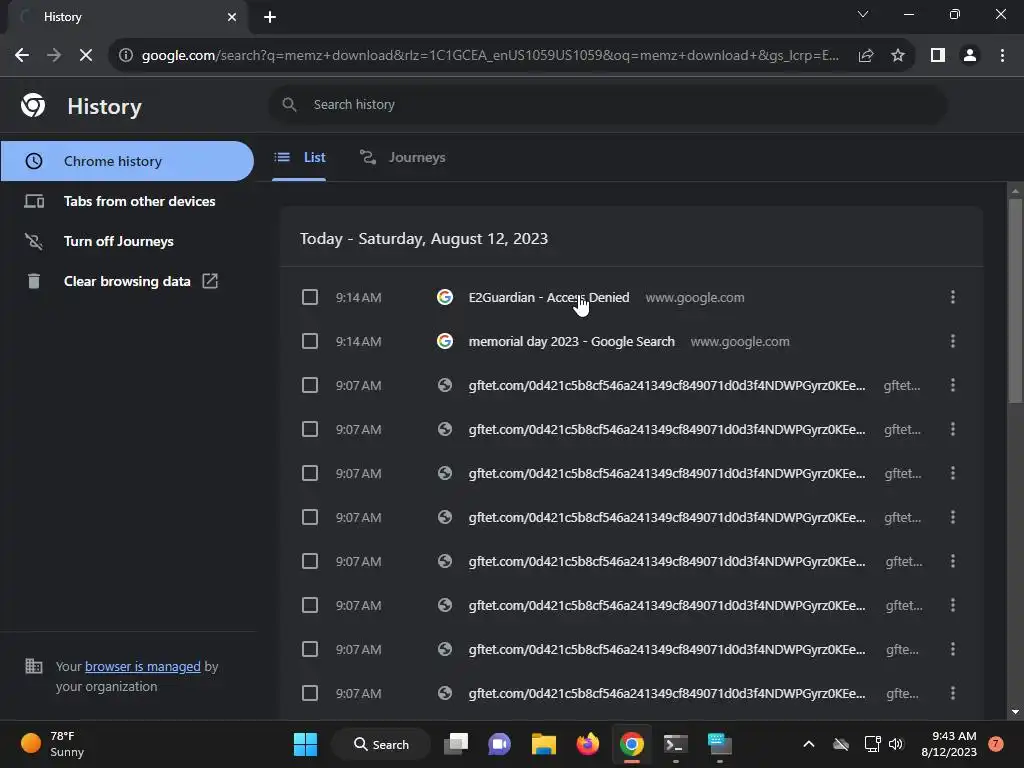Viewport: 1024px width, 768px height.
Task: Launch Firefox from the taskbar
Action: [588, 744]
